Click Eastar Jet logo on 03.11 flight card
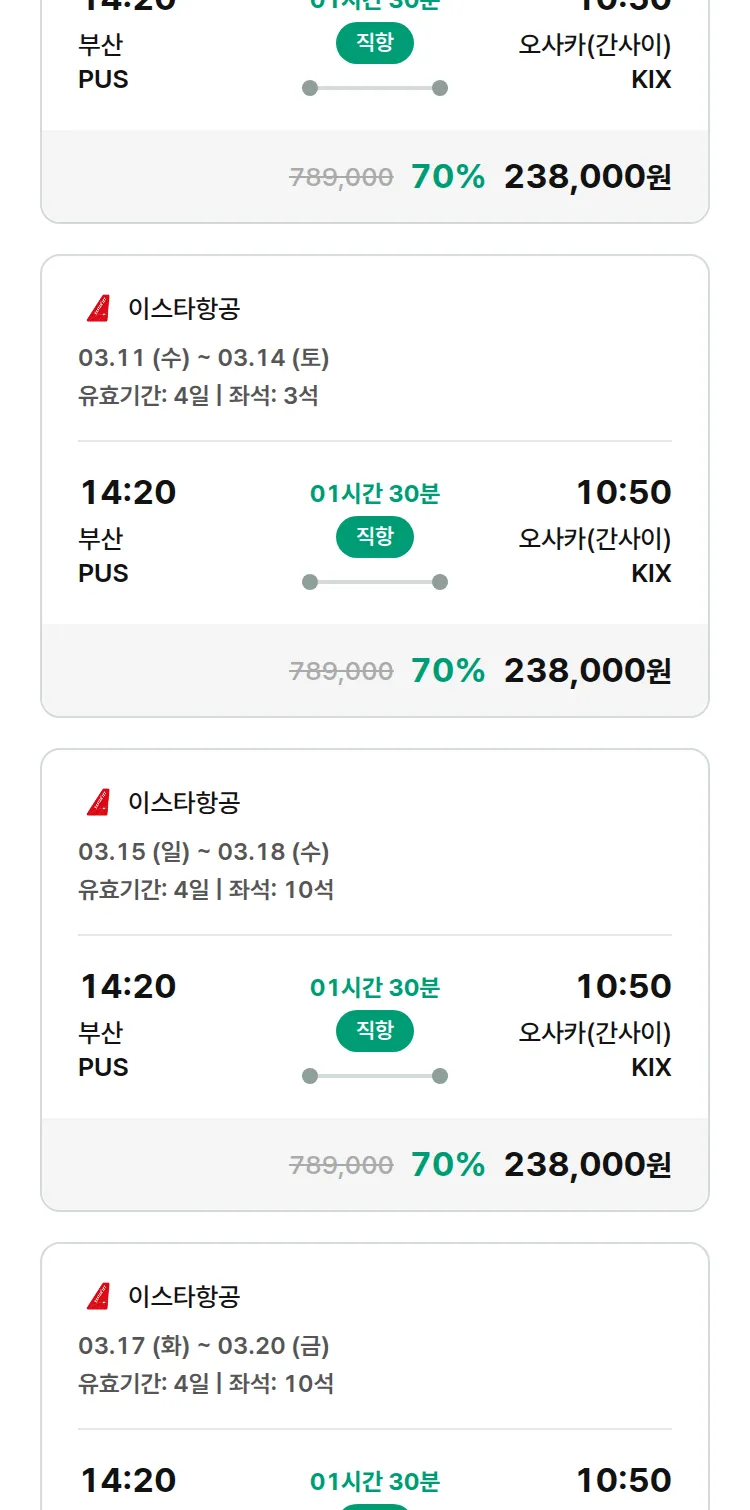Screen dimensions: 750x1510 98,309
